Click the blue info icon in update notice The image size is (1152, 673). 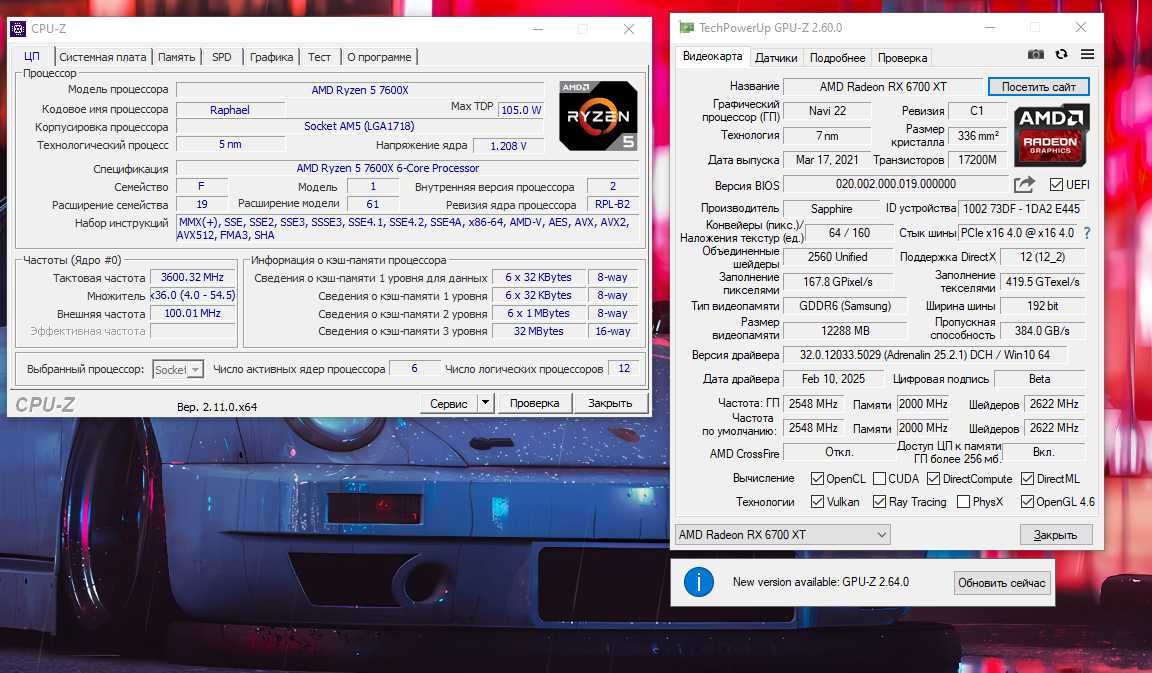tap(698, 582)
